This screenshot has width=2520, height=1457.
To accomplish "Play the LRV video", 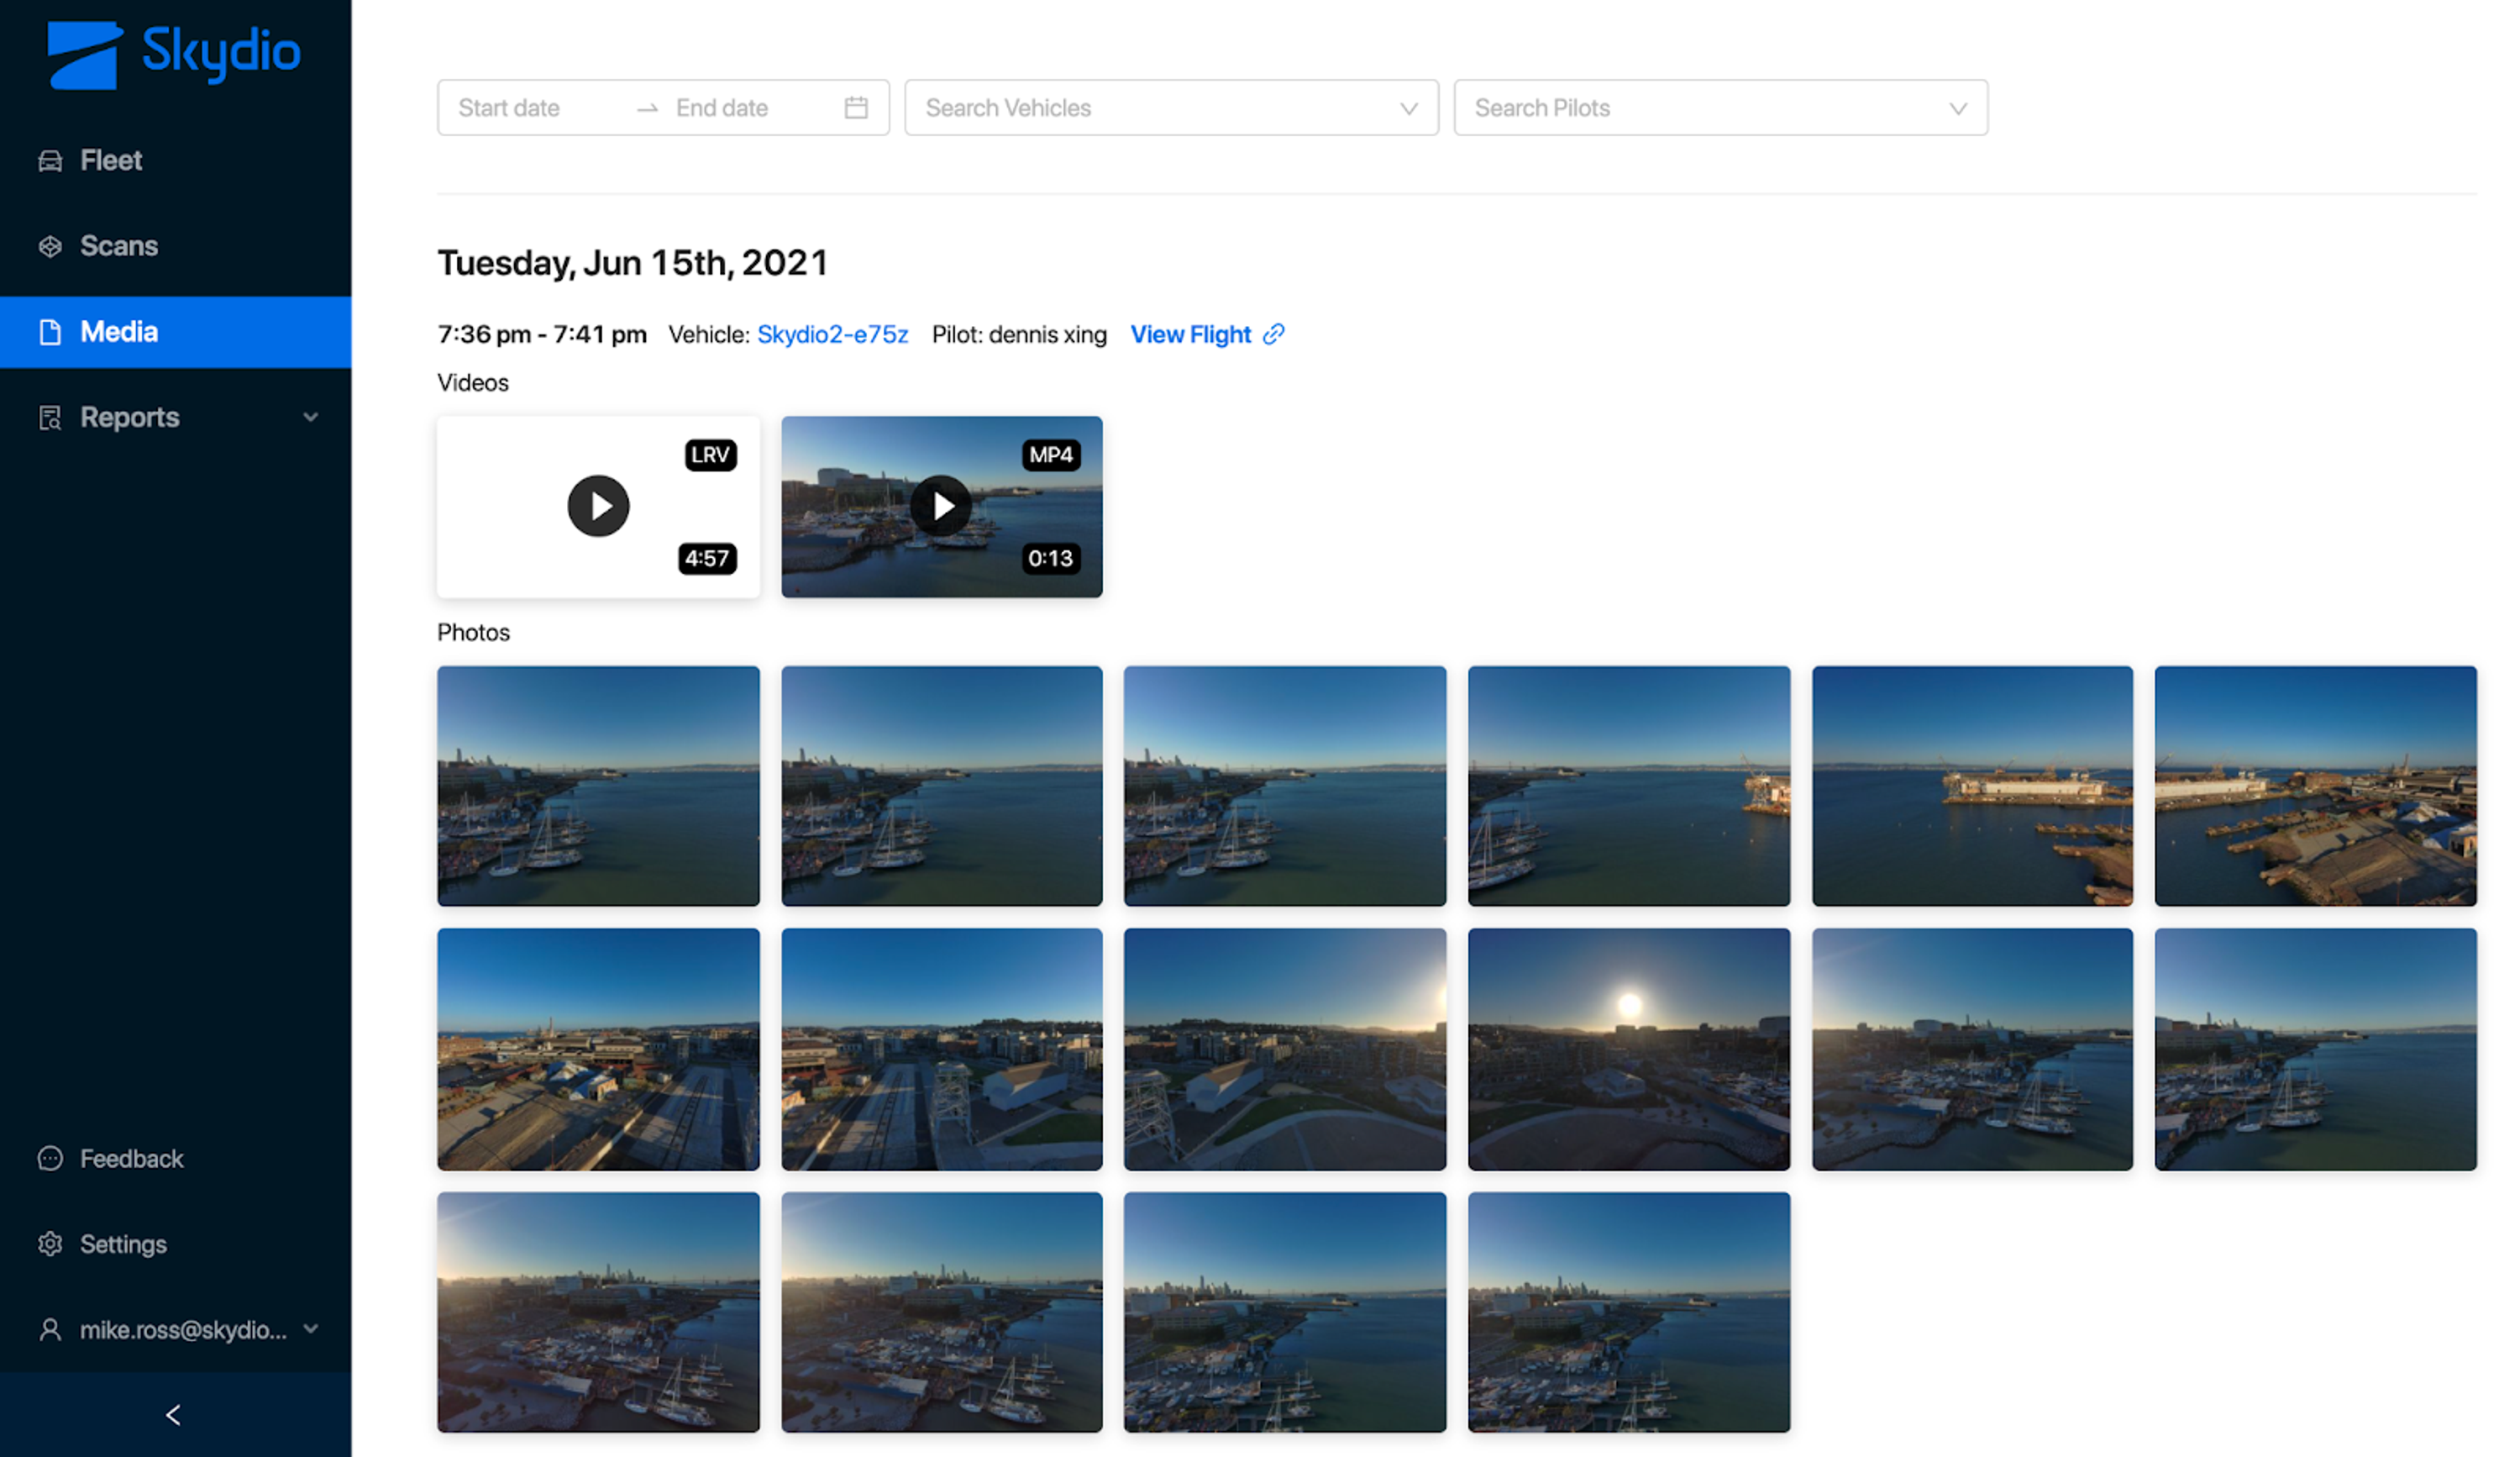I will pos(598,506).
